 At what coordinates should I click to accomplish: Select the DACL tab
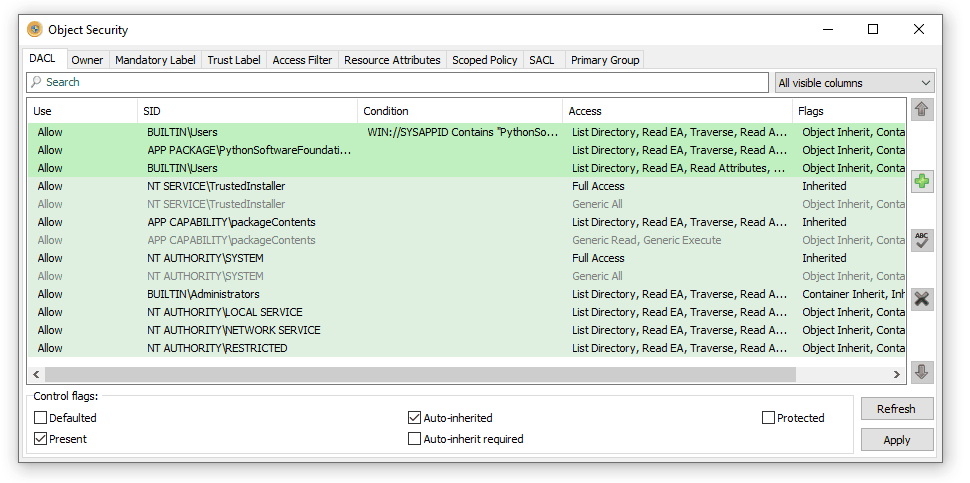click(x=43, y=59)
